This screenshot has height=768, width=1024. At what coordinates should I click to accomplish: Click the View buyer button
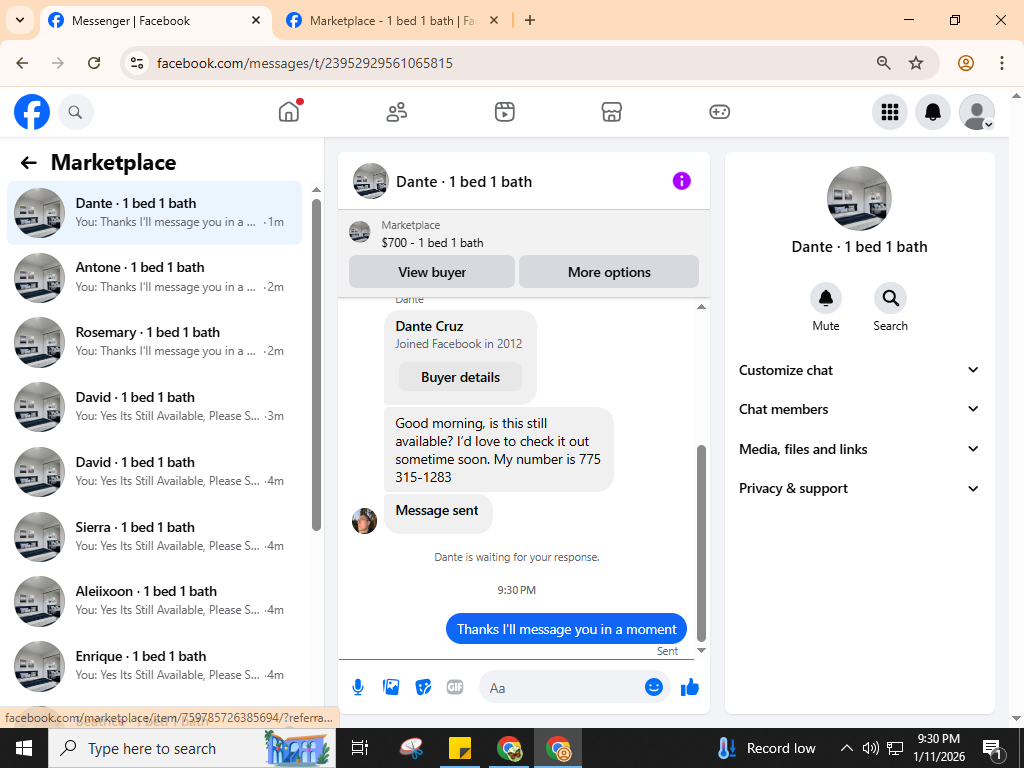point(432,272)
